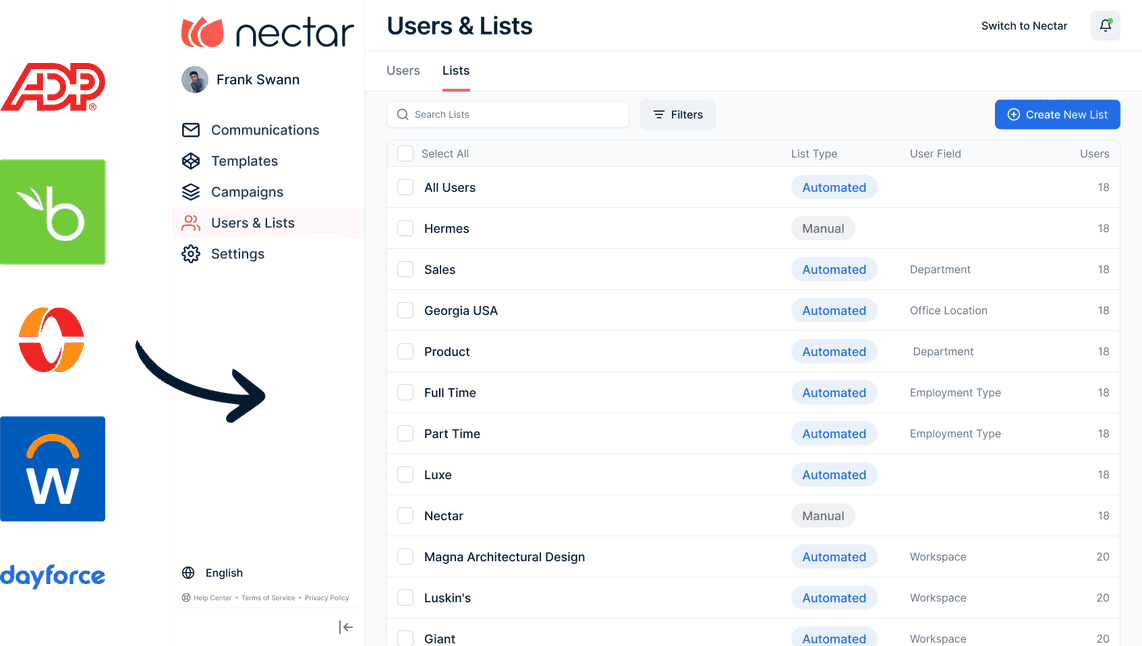Click Workspace field for Luskin's
1142x646 pixels.
click(x=938, y=598)
